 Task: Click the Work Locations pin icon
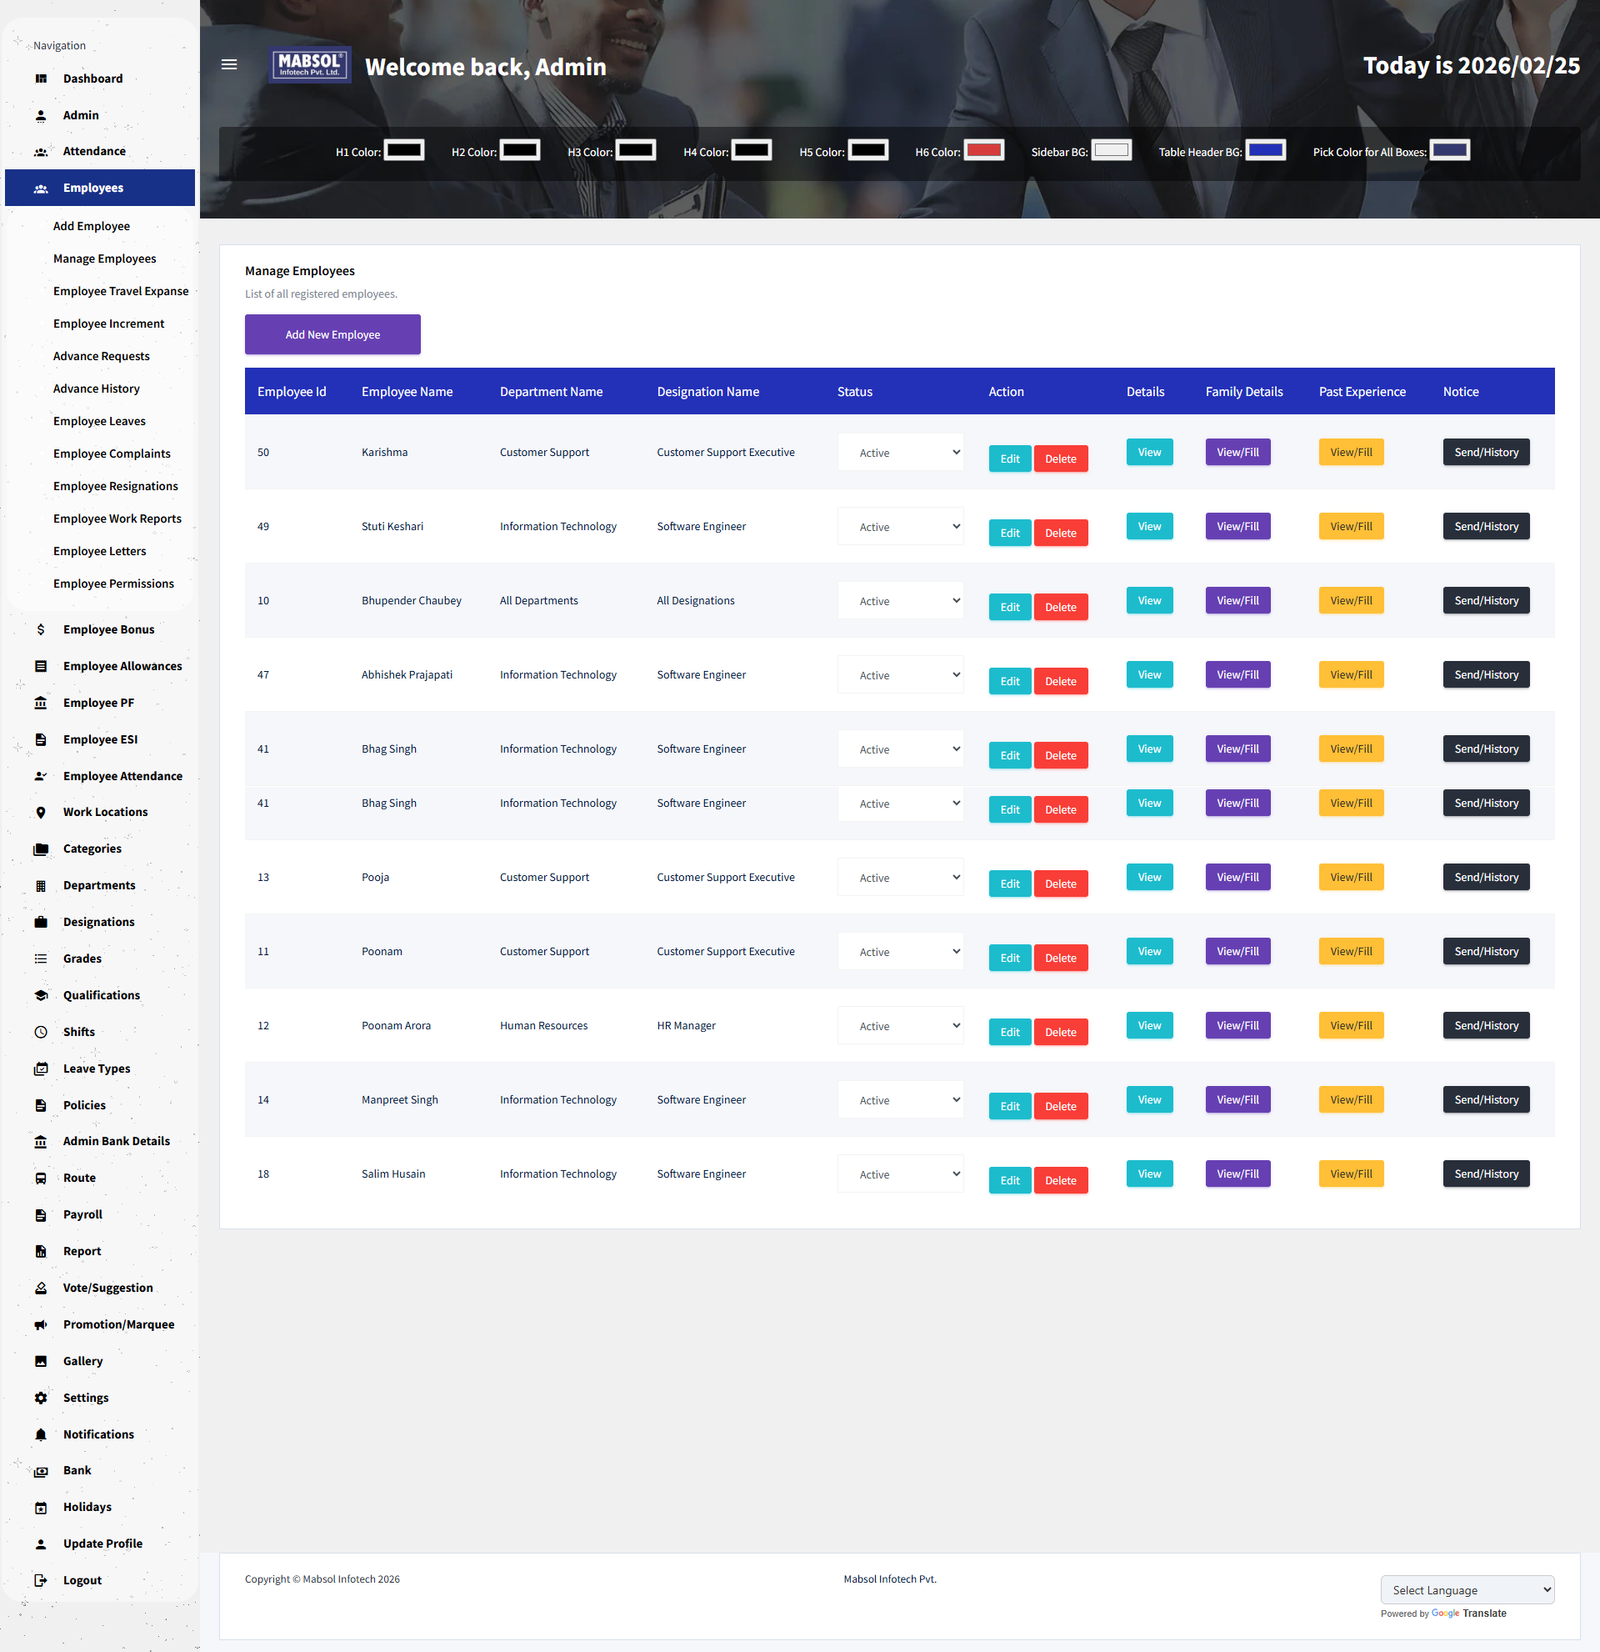tap(41, 813)
